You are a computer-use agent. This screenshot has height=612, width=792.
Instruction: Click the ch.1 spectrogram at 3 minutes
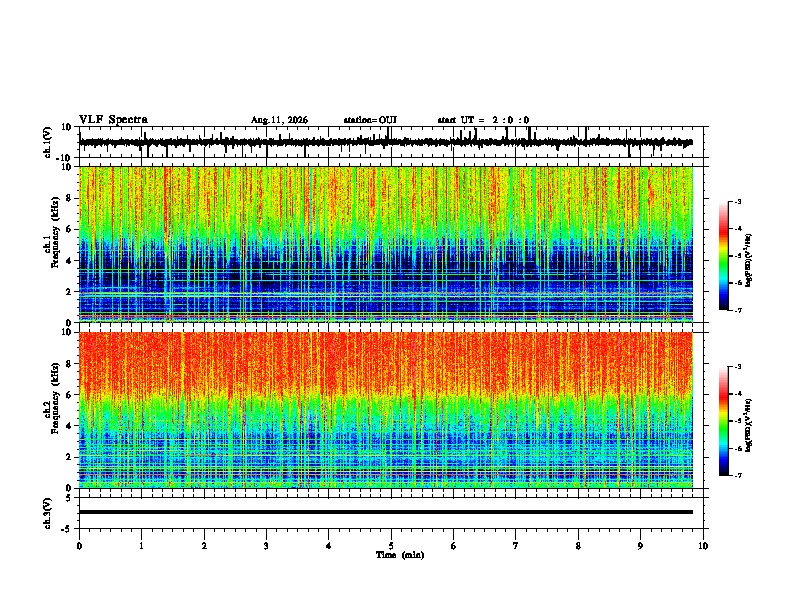tap(266, 244)
